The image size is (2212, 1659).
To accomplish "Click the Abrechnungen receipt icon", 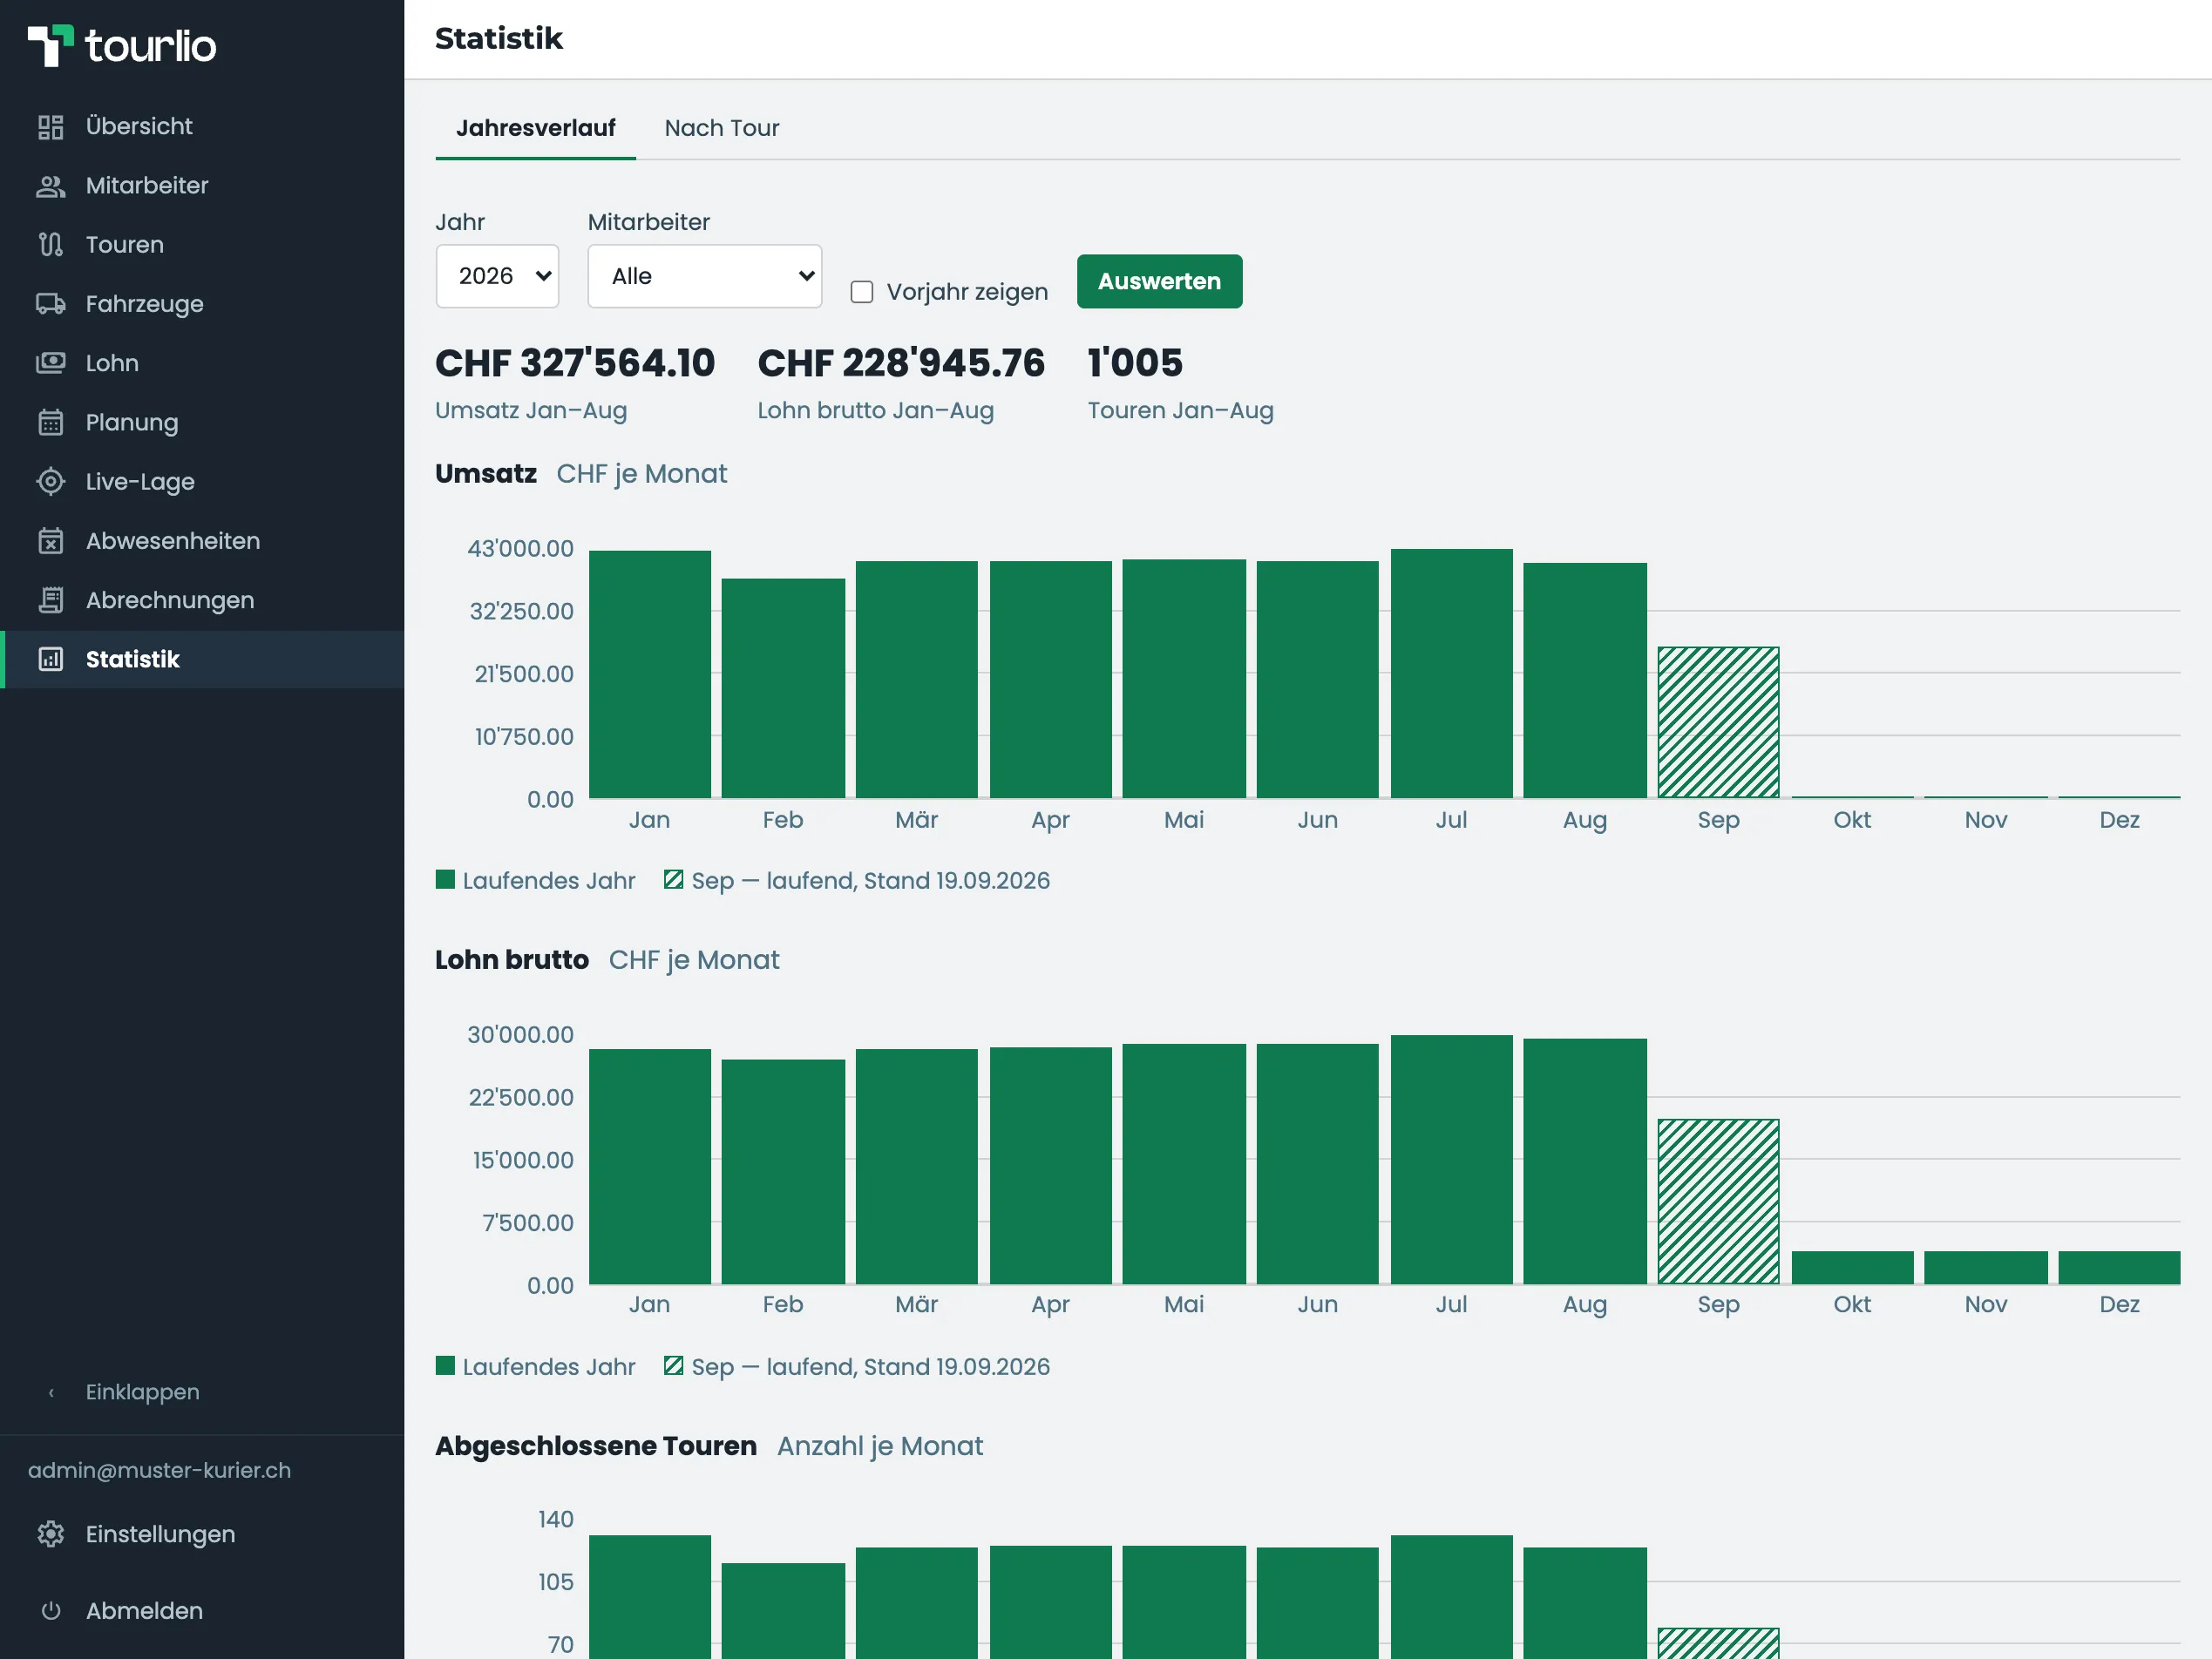I will click(x=50, y=600).
